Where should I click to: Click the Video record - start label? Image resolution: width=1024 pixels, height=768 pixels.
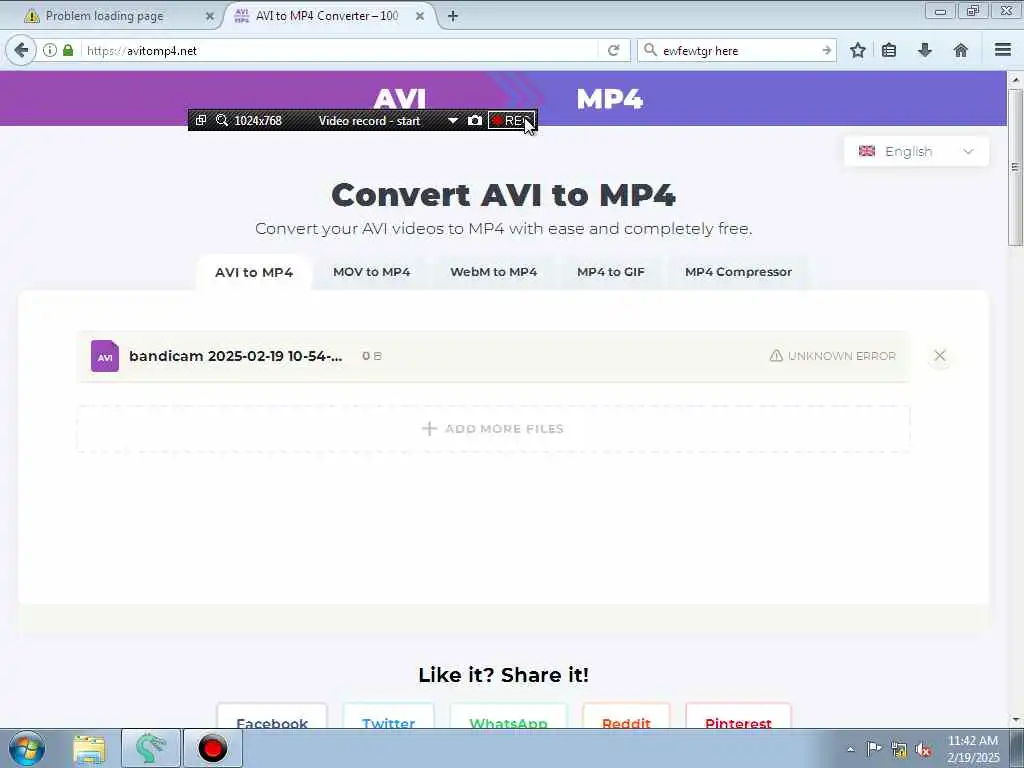pyautogui.click(x=369, y=121)
